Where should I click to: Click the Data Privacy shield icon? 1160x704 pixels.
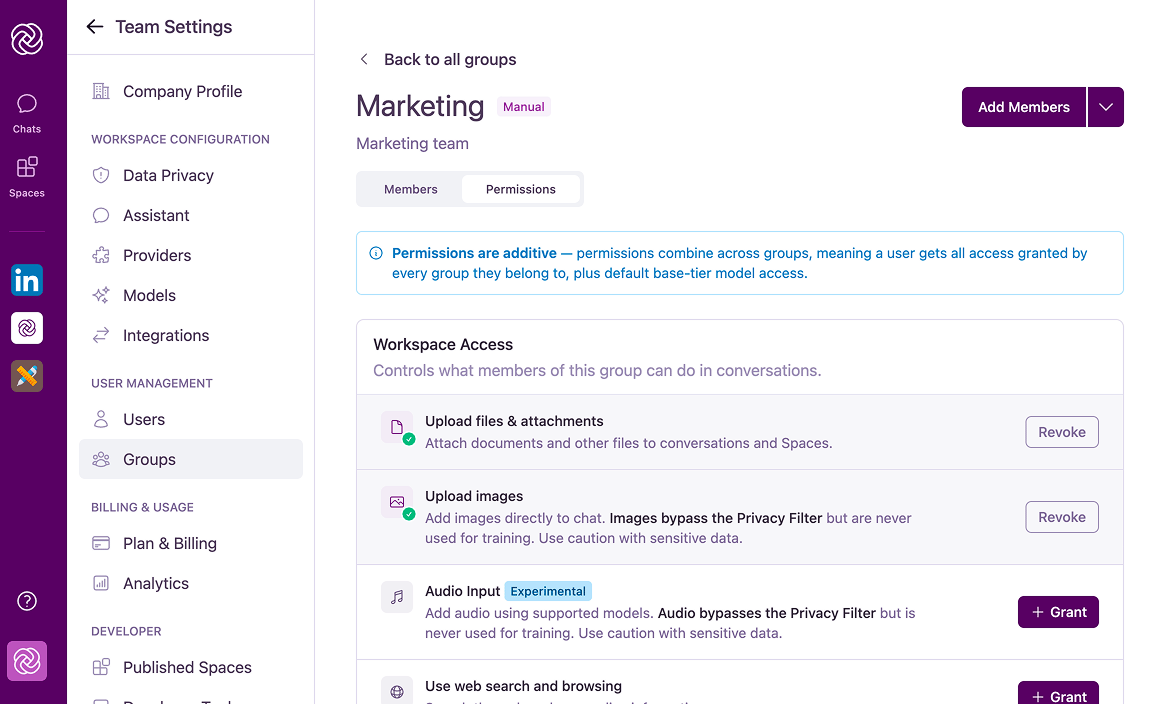point(101,175)
